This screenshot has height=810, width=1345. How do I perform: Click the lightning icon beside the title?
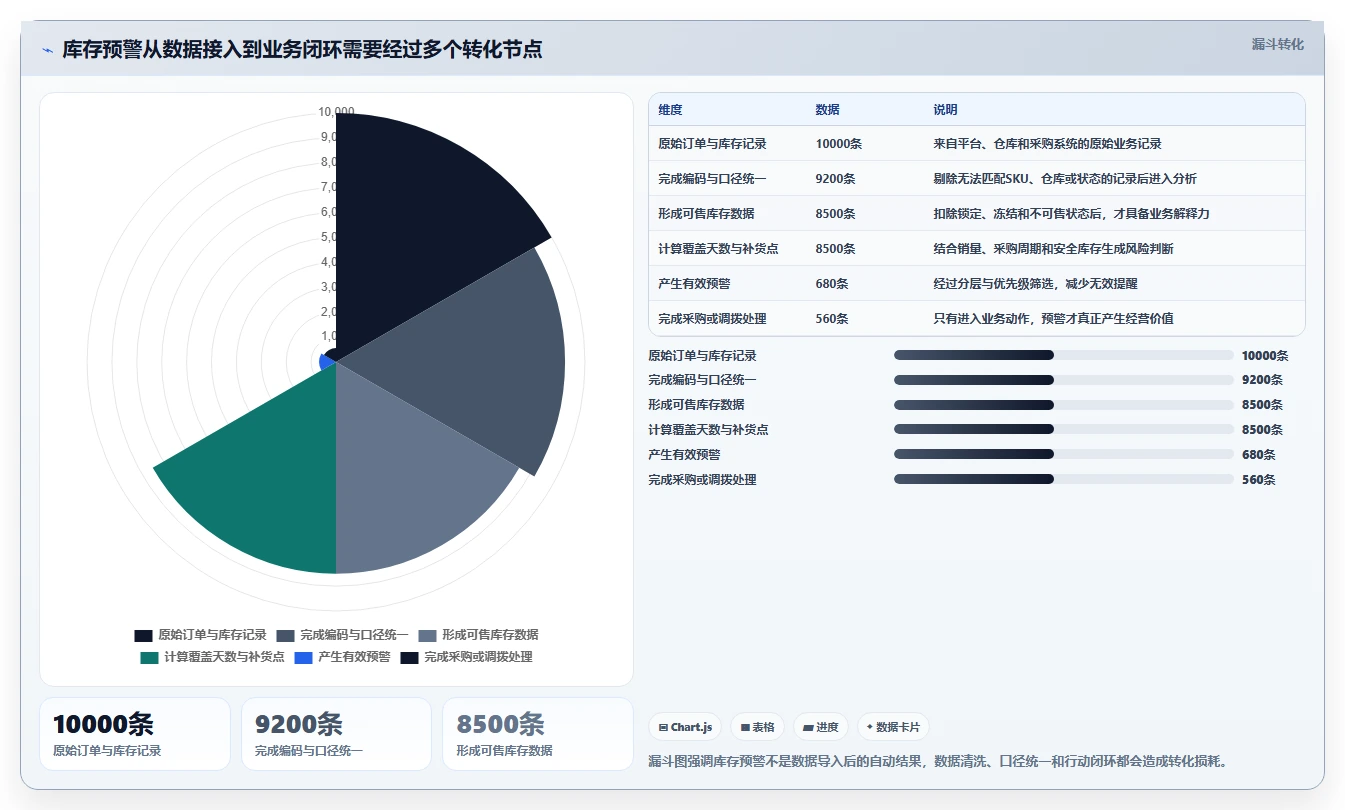(x=47, y=50)
